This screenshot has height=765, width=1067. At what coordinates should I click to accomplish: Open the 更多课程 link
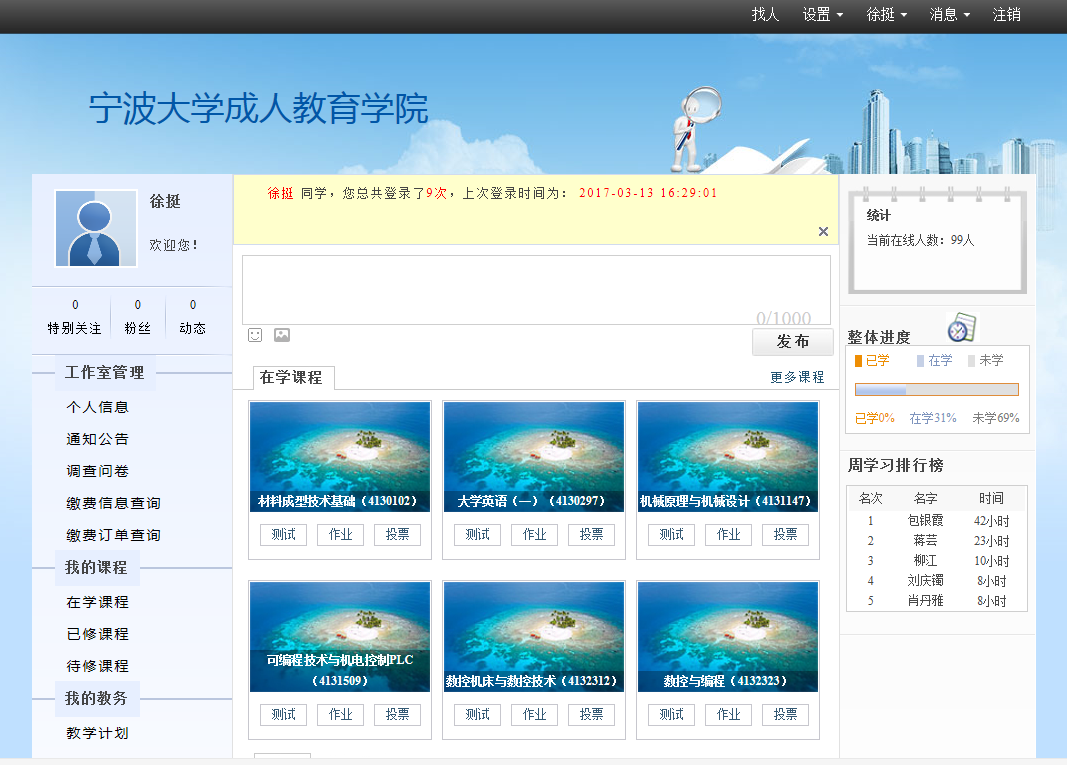coord(797,377)
